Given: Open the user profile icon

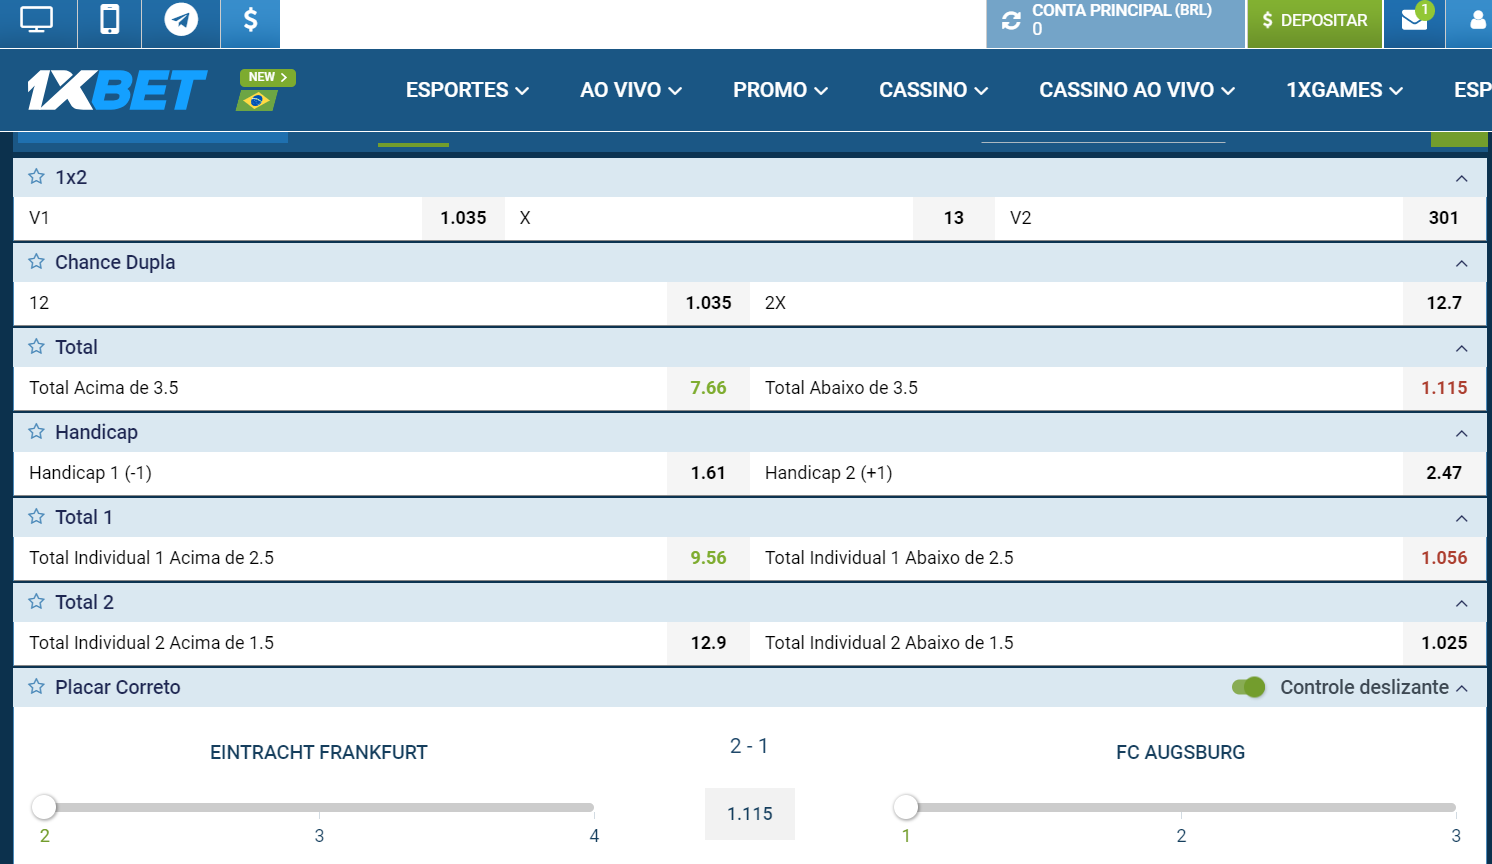Looking at the screenshot, I should click(x=1477, y=21).
